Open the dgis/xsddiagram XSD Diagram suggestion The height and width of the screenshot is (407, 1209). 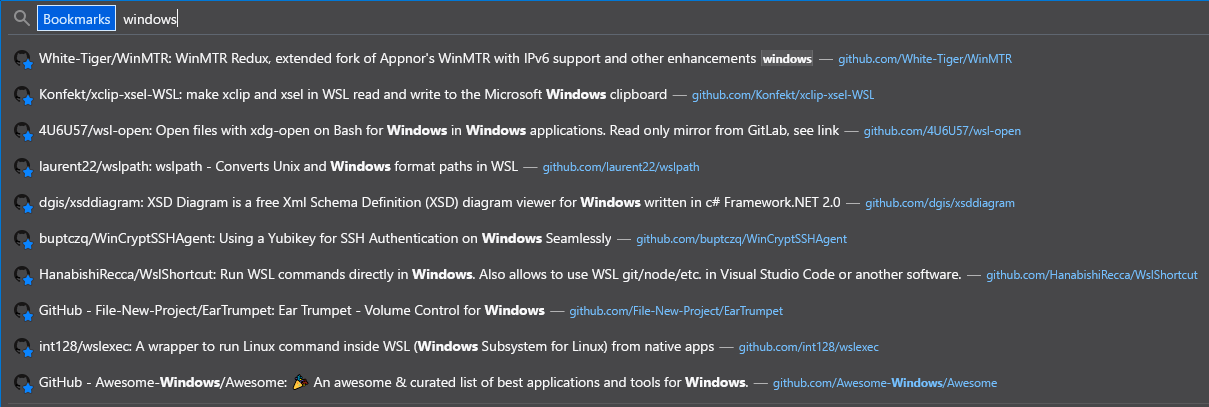(x=604, y=203)
